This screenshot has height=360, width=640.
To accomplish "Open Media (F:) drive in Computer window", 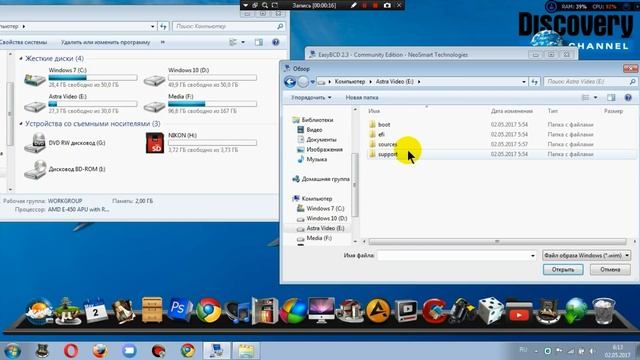I will click(200, 104).
